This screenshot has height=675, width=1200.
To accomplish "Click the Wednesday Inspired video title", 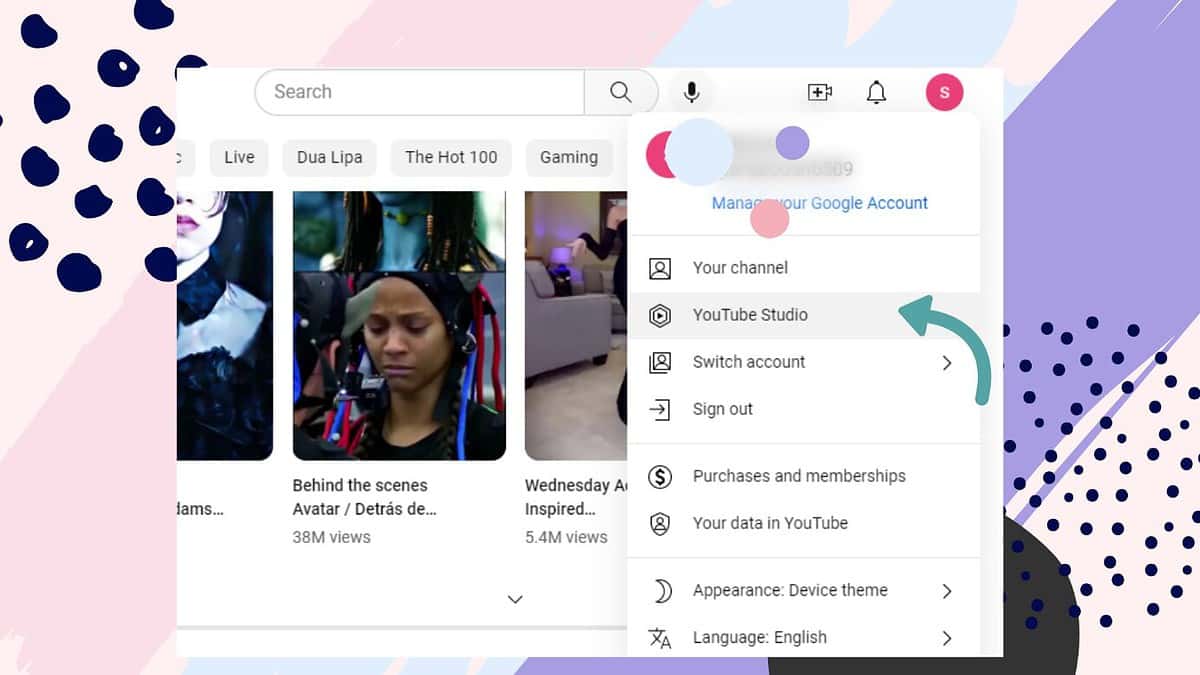I will 576,497.
